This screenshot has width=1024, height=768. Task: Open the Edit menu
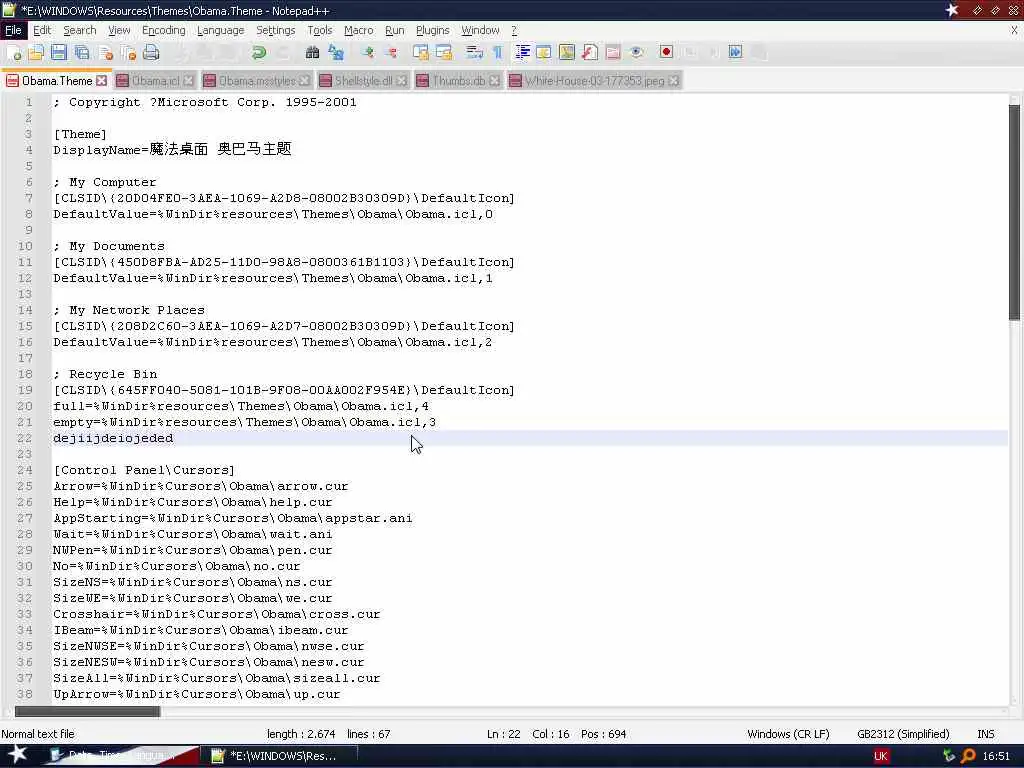pos(42,31)
